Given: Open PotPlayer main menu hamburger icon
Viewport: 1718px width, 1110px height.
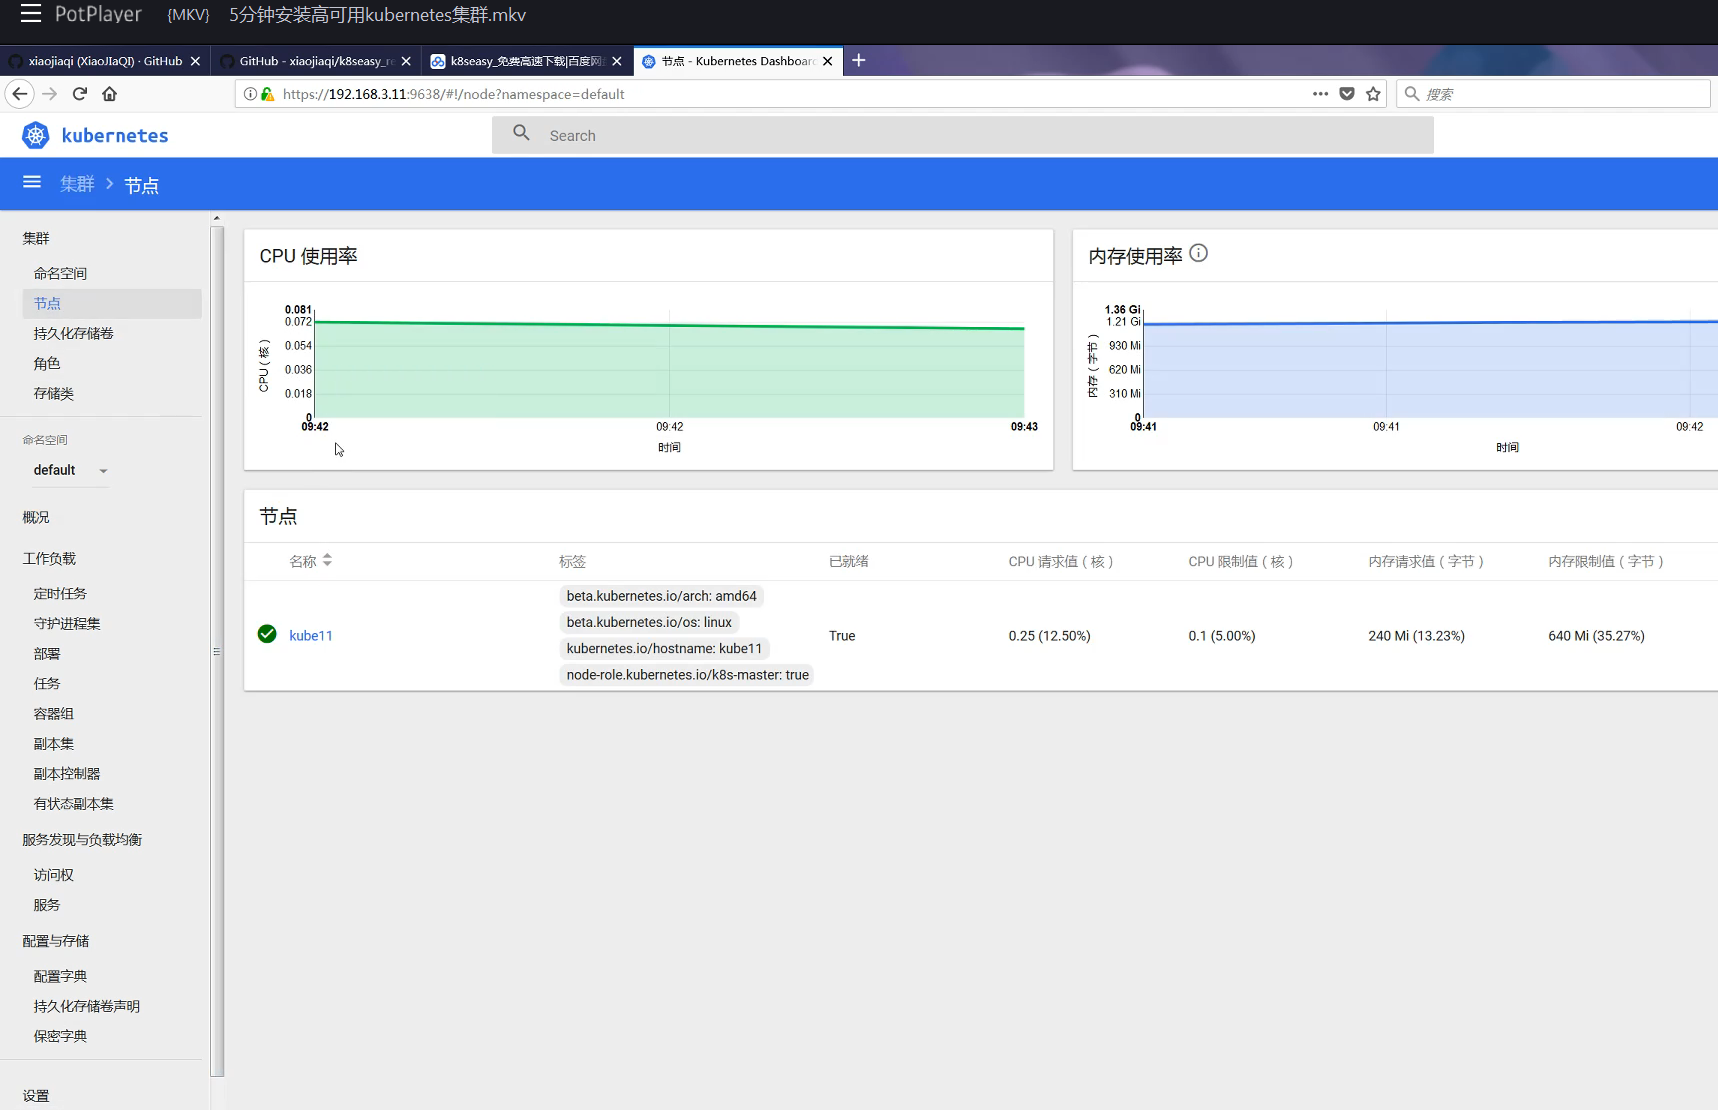Looking at the screenshot, I should point(31,13).
